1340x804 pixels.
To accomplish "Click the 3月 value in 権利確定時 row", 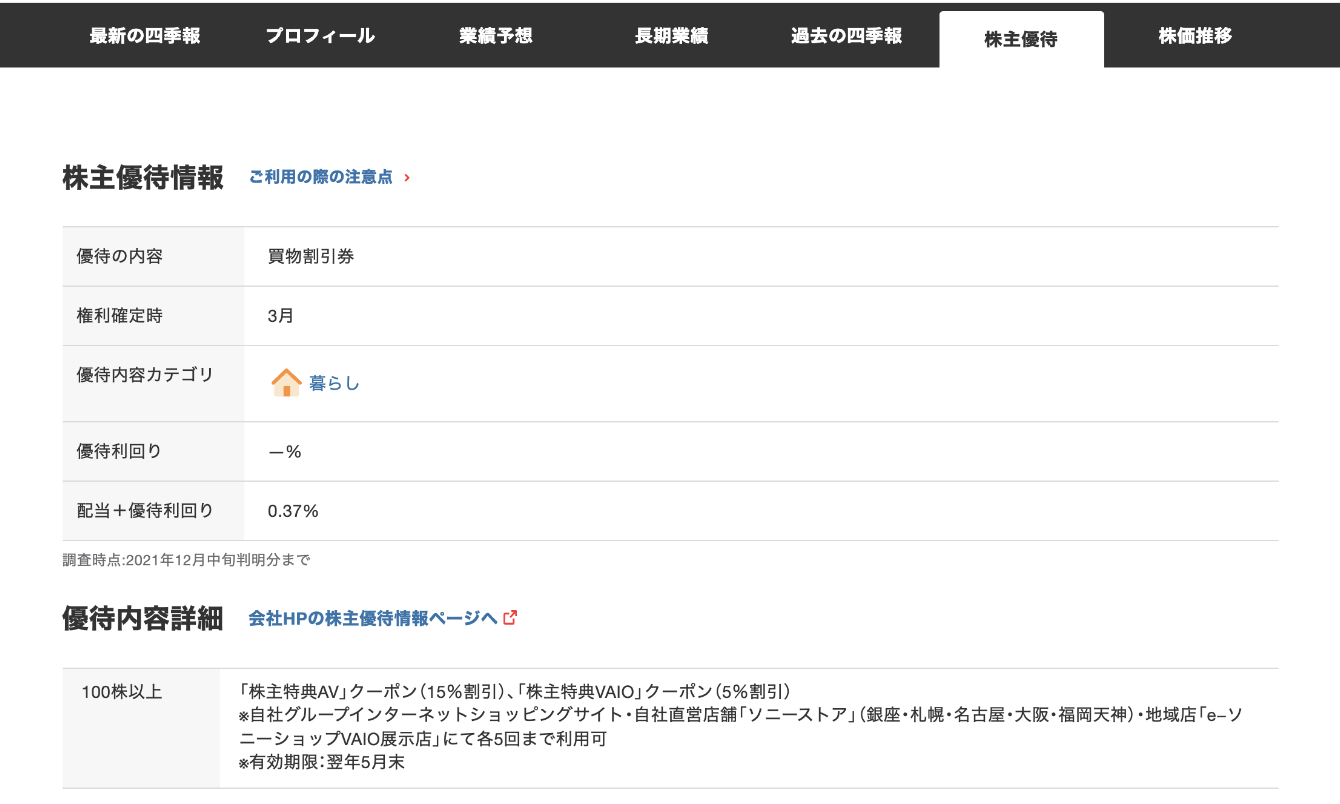I will point(281,316).
